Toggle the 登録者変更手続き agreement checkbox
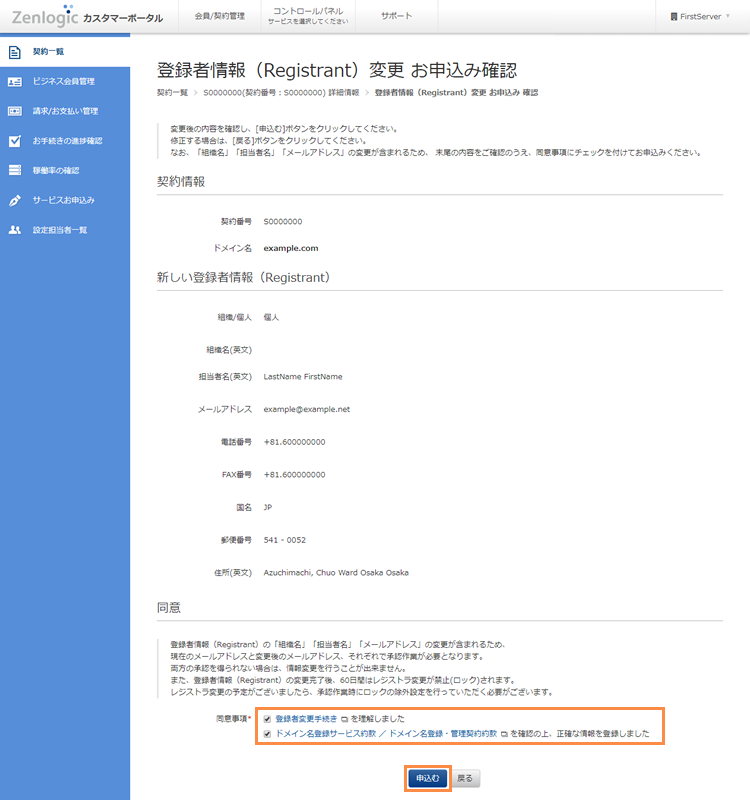Viewport: 750px width, 800px height. (266, 719)
